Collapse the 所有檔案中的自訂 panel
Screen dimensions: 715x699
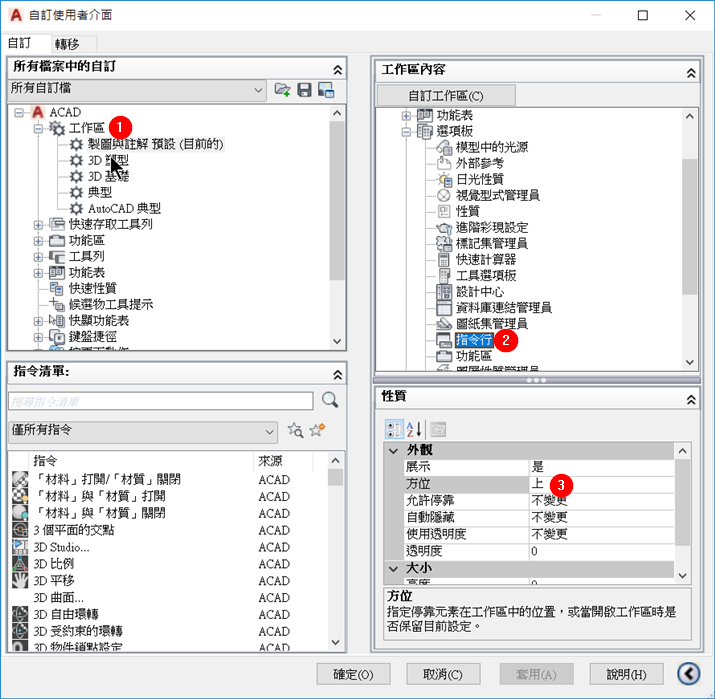pyautogui.click(x=337, y=70)
